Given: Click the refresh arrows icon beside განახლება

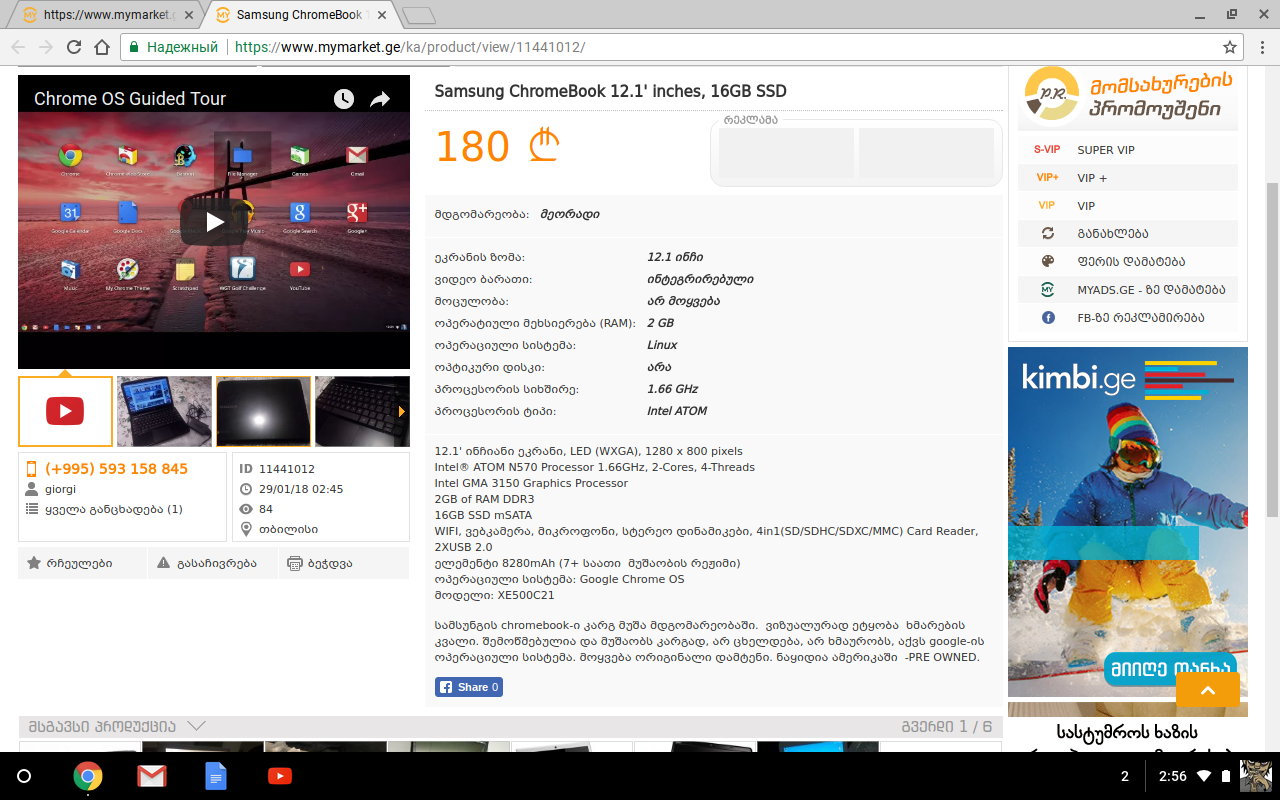Looking at the screenshot, I should 1048,234.
